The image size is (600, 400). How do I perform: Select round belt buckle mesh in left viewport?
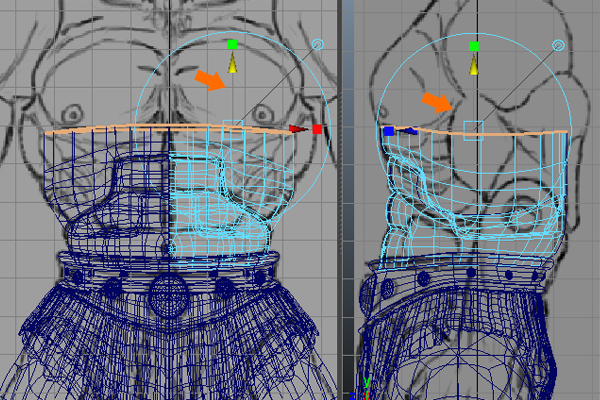pos(168,294)
